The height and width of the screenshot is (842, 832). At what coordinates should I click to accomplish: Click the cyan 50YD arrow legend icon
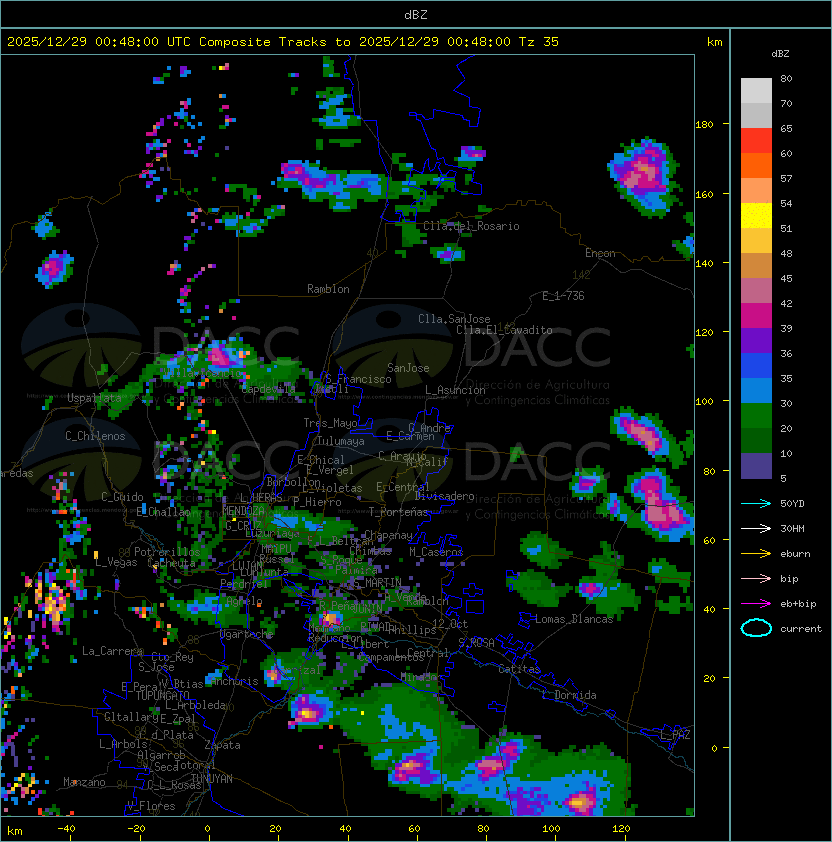click(756, 503)
